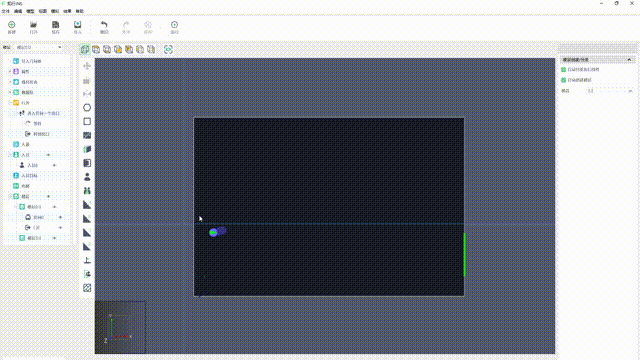Click the blue-green agent circle in the room
Image resolution: width=640 pixels, height=360 pixels.
213,233
